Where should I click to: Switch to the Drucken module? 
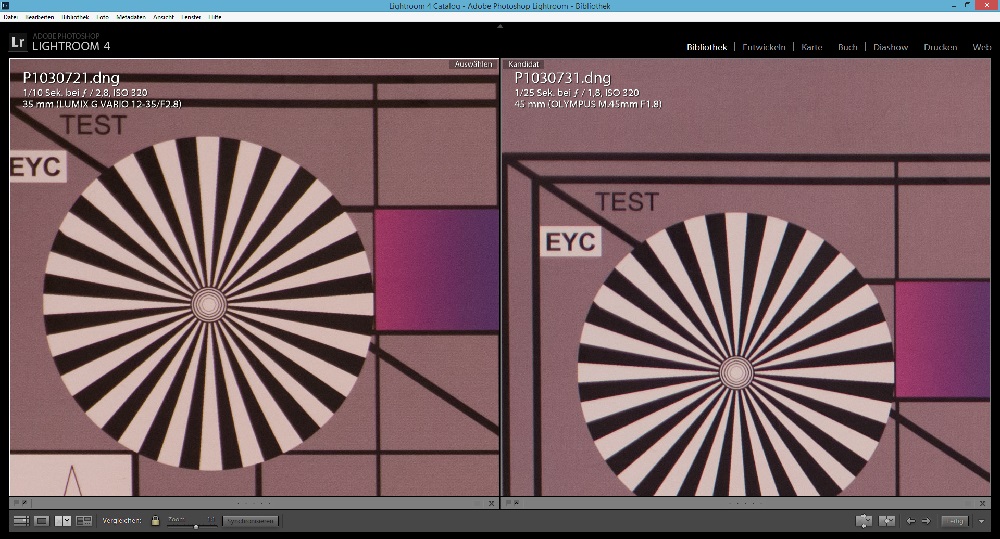tap(940, 47)
